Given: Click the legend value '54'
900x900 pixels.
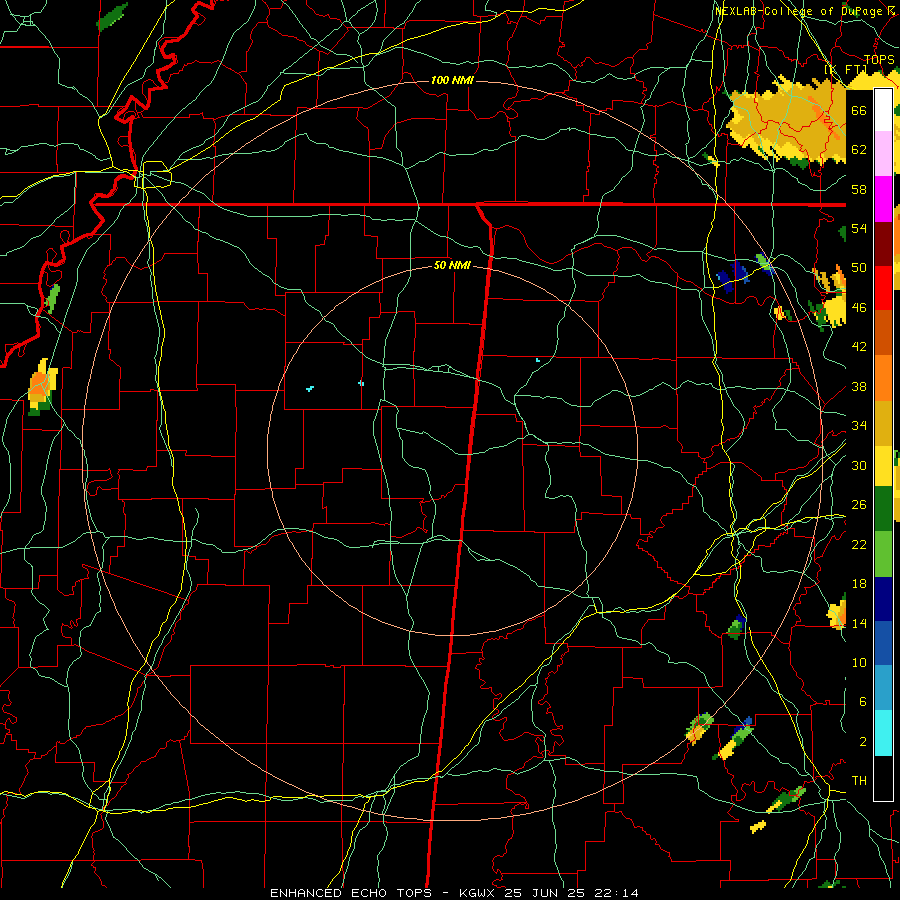Looking at the screenshot, I should pyautogui.click(x=859, y=228).
